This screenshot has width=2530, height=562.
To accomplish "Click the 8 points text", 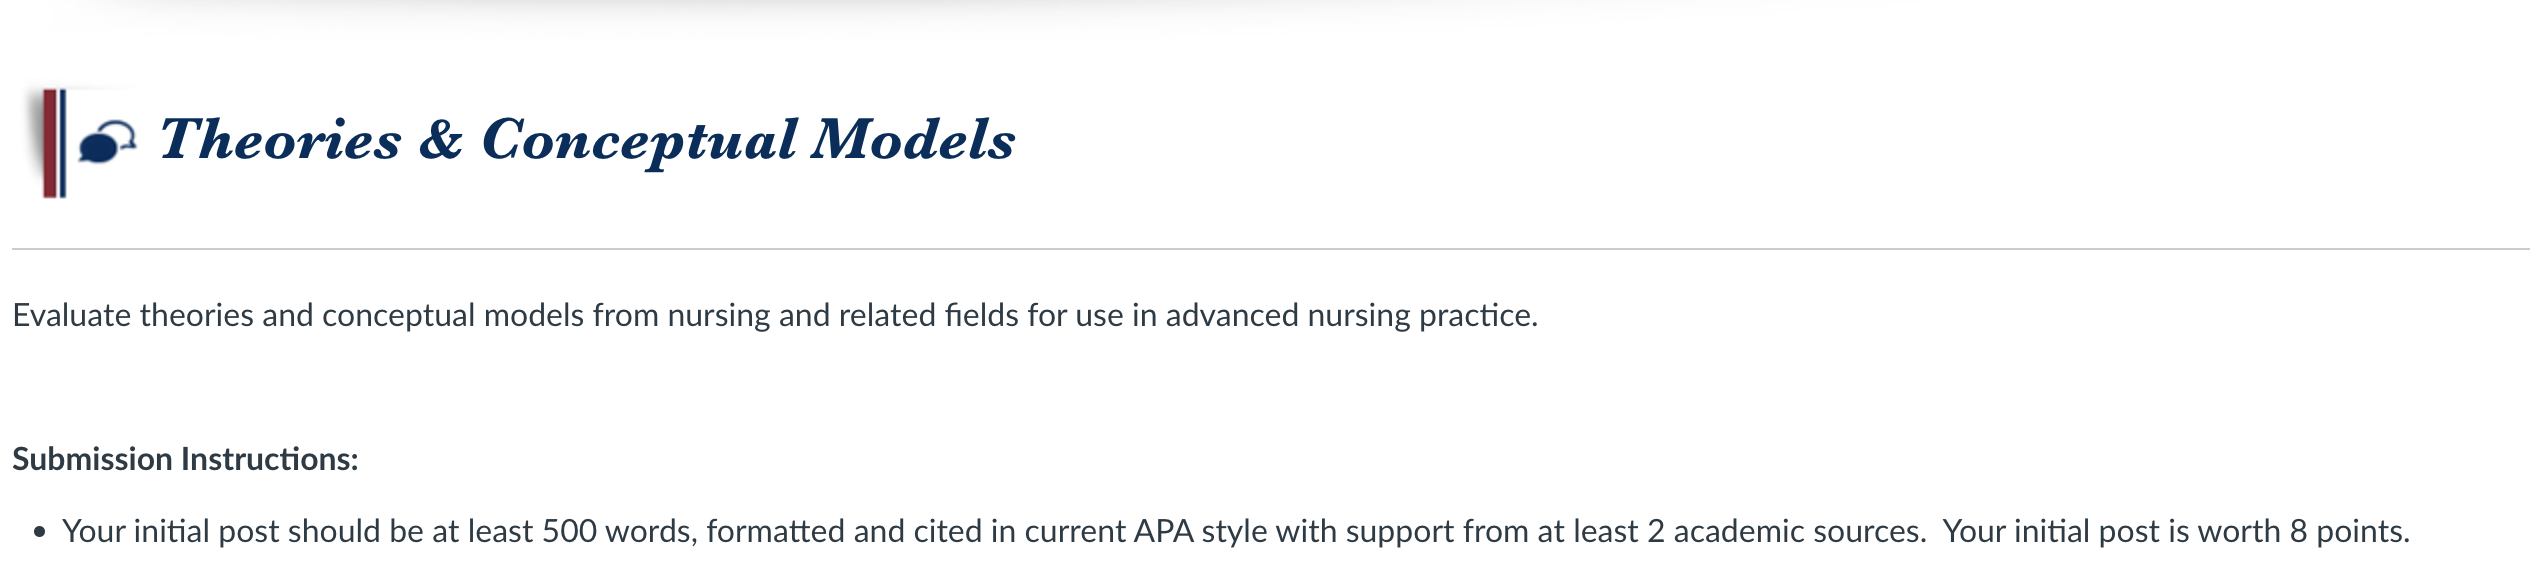I will coord(2349,531).
